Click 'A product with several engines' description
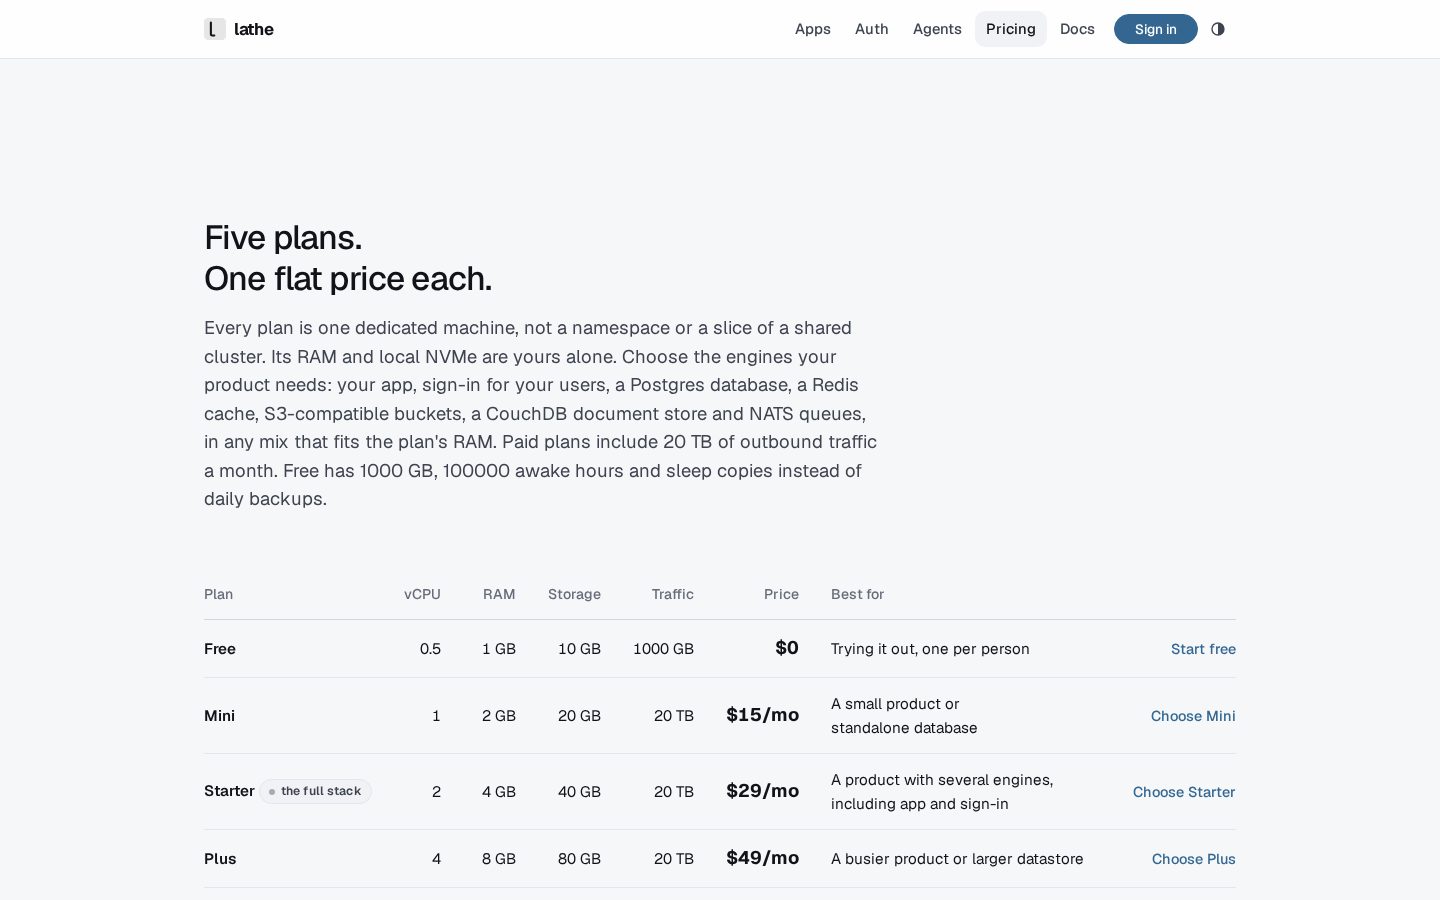Viewport: 1440px width, 900px height. pyautogui.click(x=942, y=792)
